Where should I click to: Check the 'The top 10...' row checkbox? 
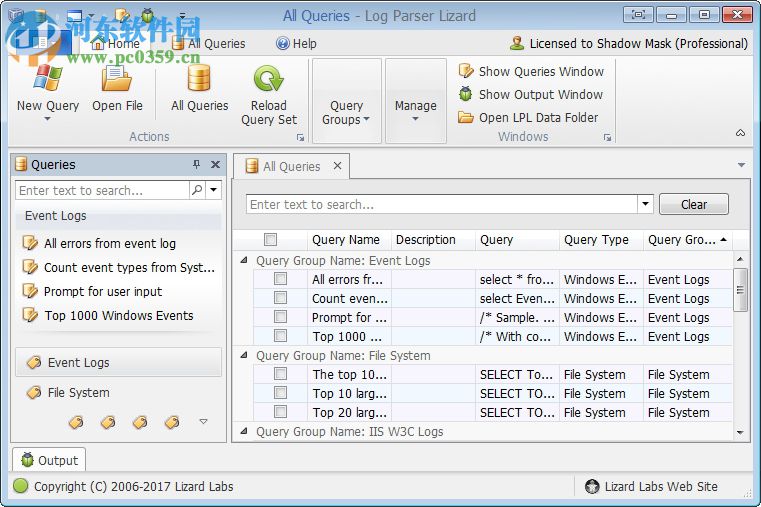281,374
